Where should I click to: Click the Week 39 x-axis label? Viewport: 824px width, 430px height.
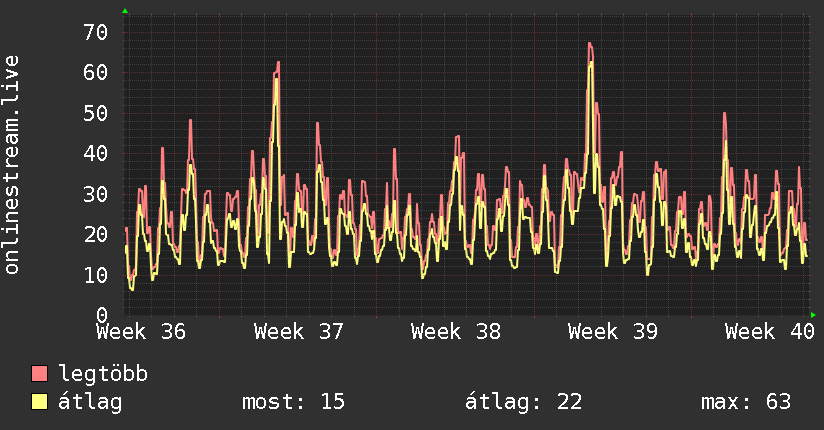click(x=613, y=332)
